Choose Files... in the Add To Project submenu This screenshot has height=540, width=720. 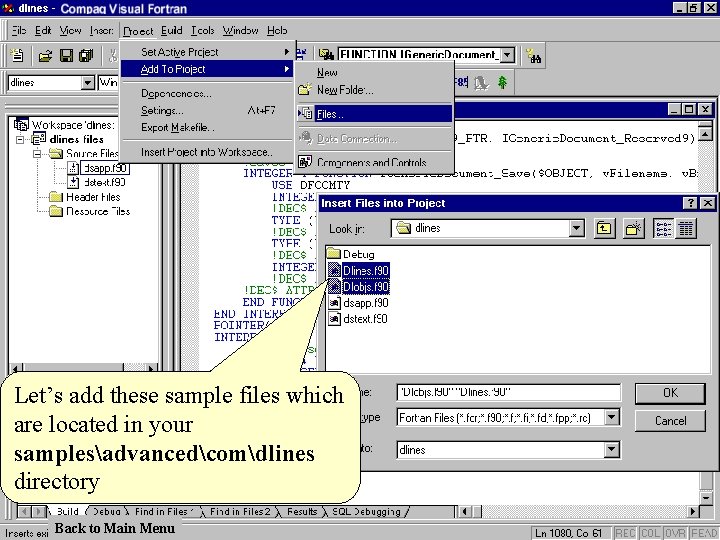pyautogui.click(x=375, y=114)
